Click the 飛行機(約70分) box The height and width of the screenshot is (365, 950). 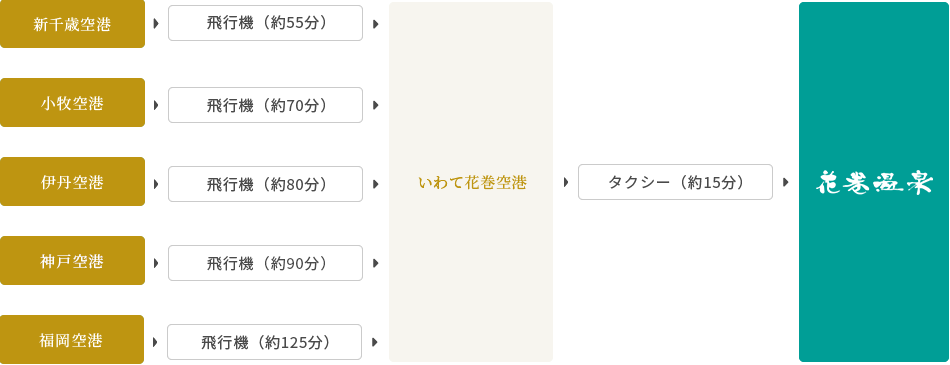tap(265, 105)
